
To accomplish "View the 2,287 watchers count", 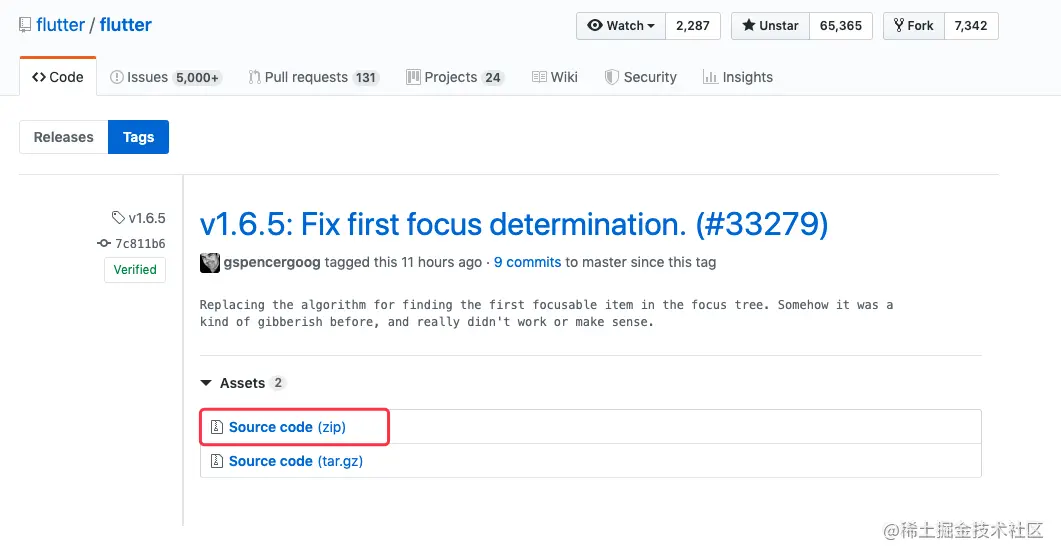I will [693, 26].
